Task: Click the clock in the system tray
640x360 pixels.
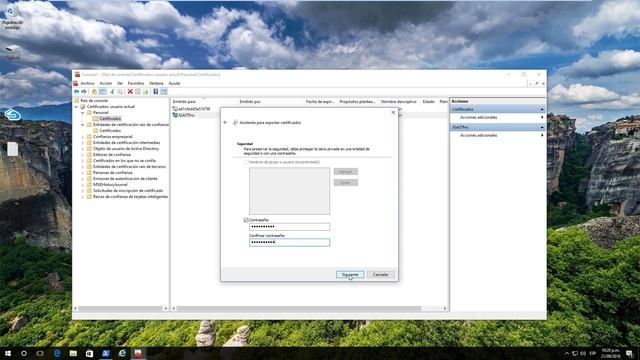Action: click(x=611, y=353)
